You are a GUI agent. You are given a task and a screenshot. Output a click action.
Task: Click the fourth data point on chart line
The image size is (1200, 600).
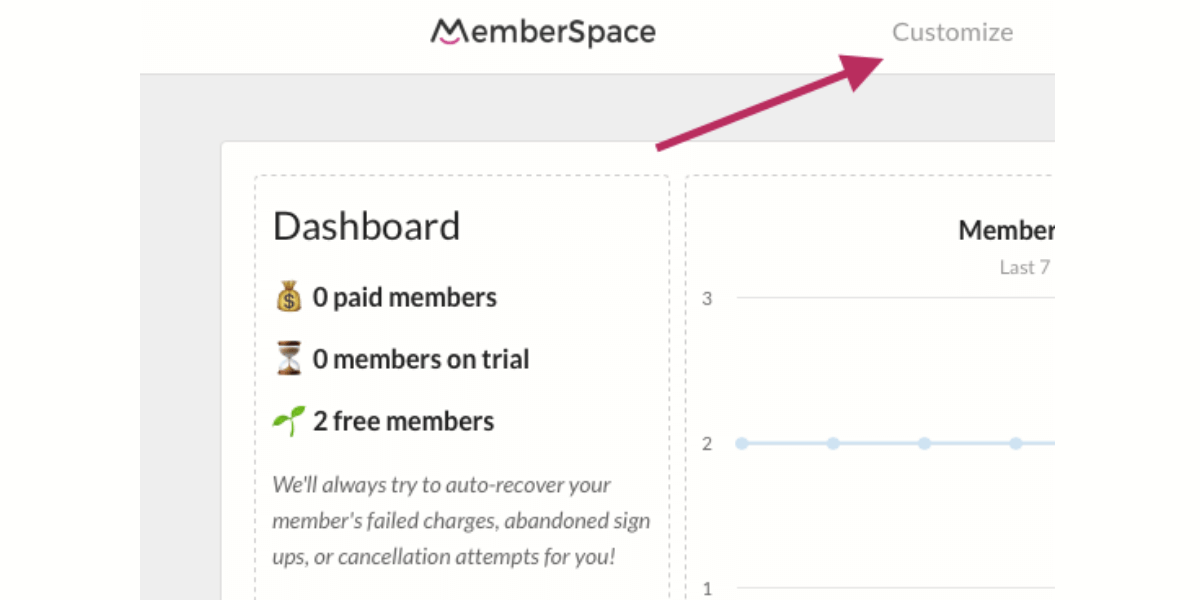pyautogui.click(x=1015, y=443)
